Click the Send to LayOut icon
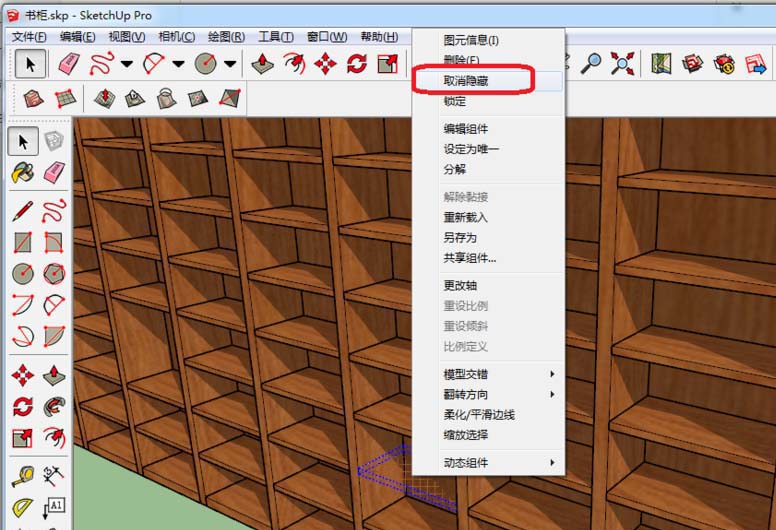 [x=755, y=64]
